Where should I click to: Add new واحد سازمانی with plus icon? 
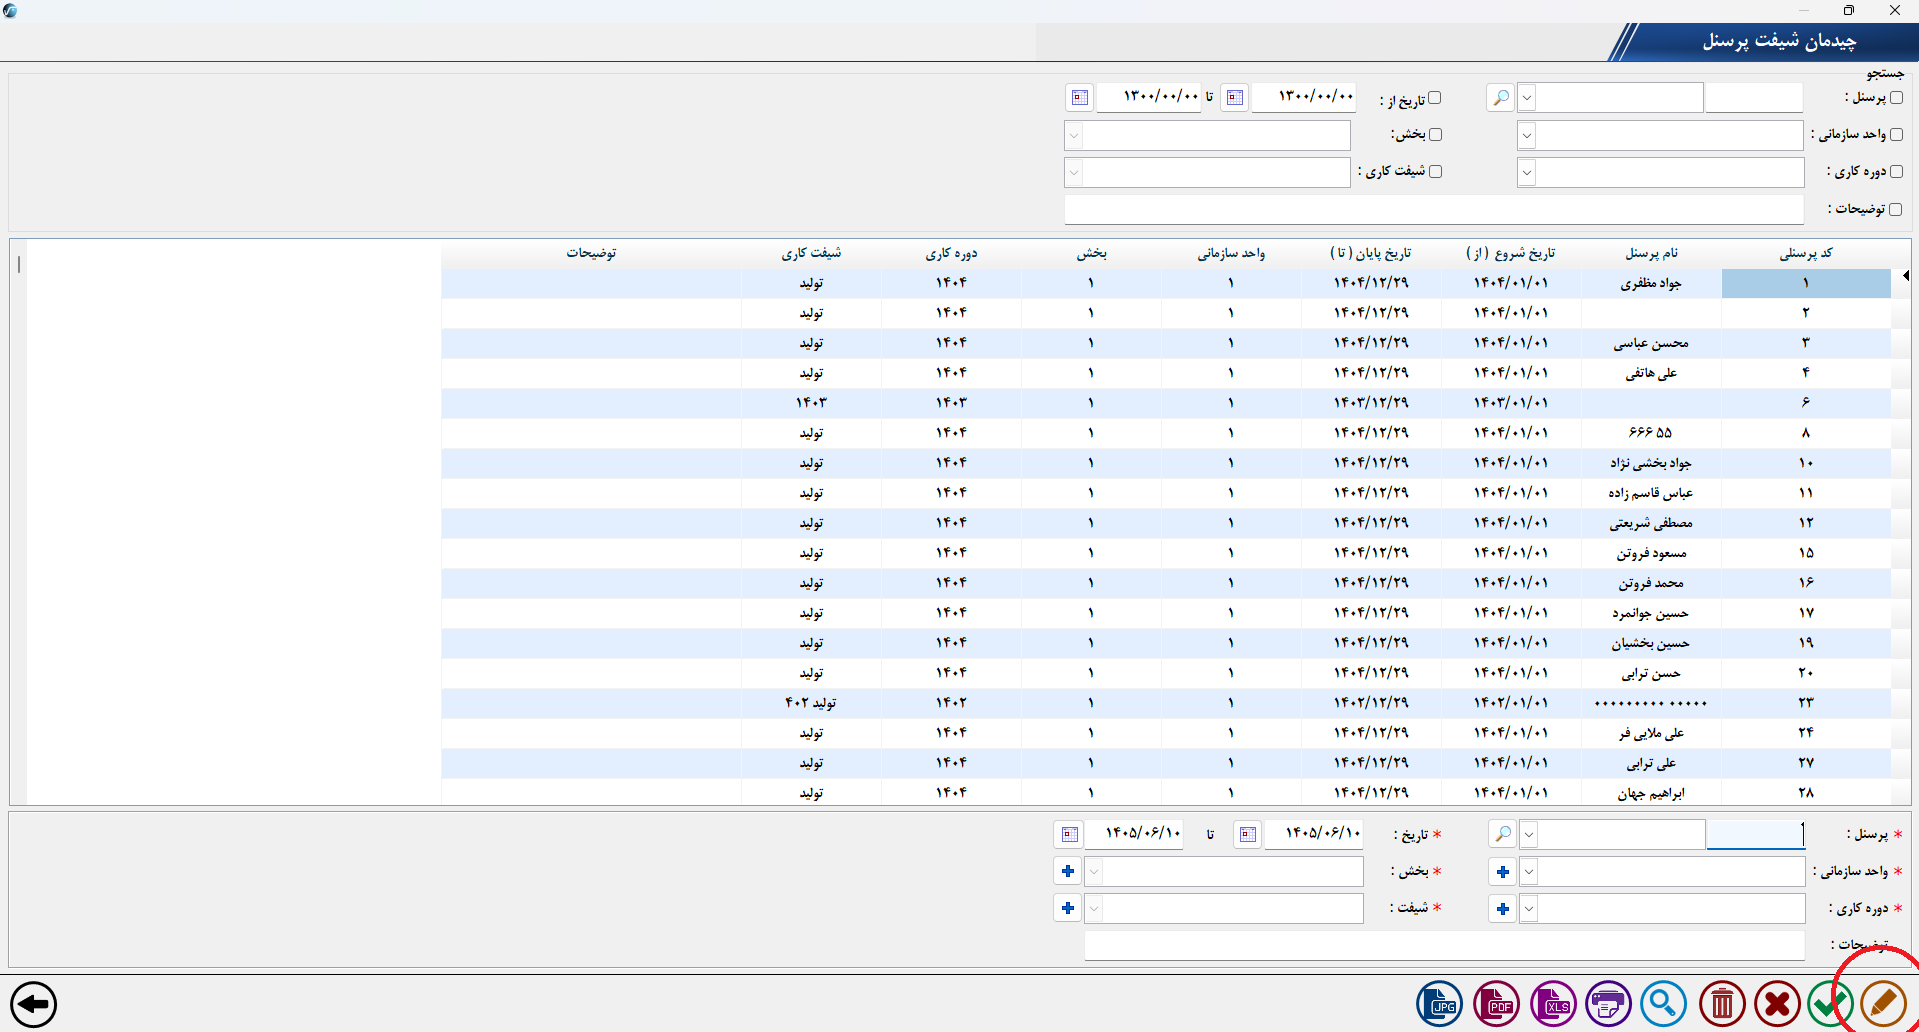tap(1503, 872)
